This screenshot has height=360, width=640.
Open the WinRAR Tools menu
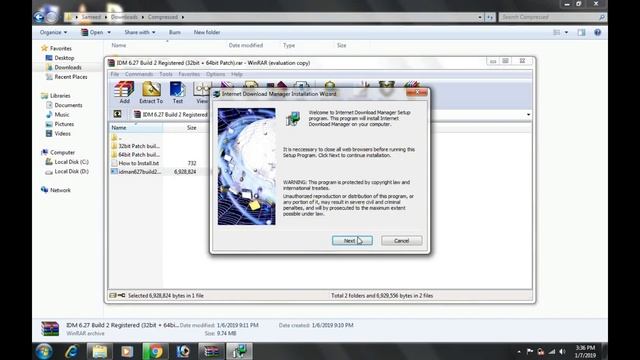(x=166, y=74)
